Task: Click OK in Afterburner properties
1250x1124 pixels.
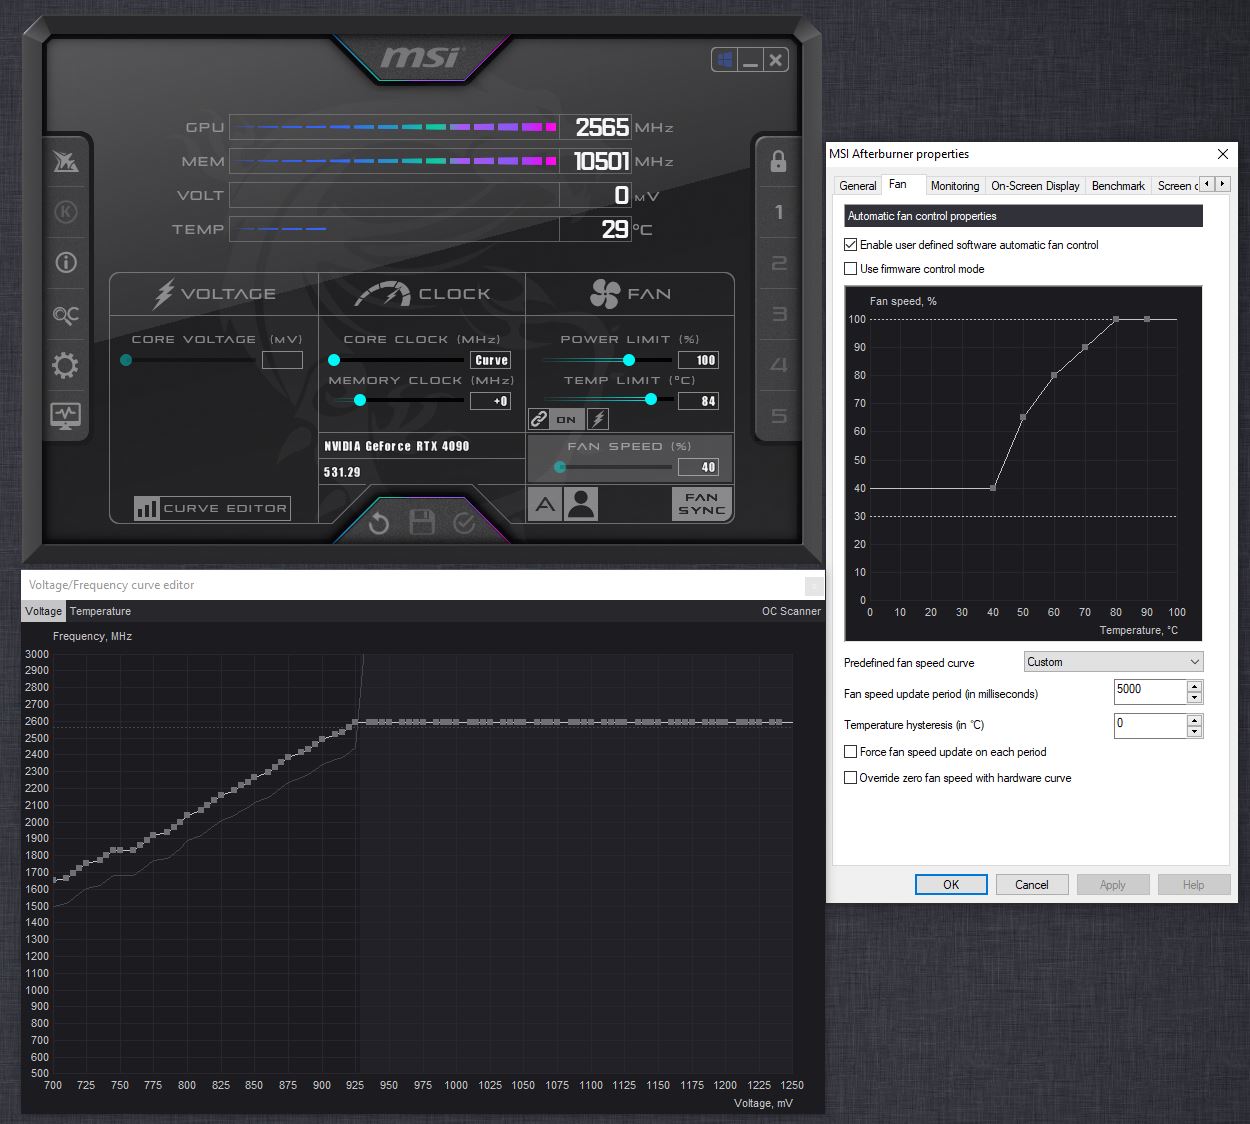Action: tap(951, 885)
